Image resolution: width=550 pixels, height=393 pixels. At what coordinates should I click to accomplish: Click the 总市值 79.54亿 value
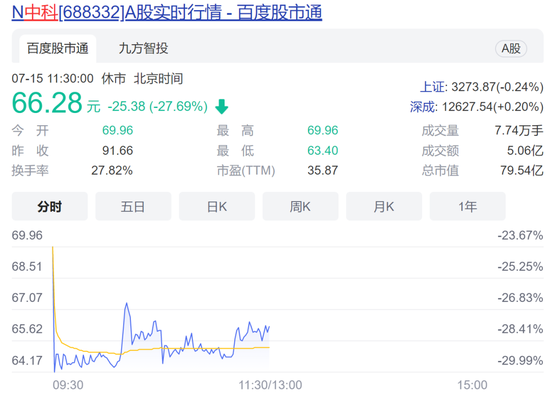click(x=522, y=171)
